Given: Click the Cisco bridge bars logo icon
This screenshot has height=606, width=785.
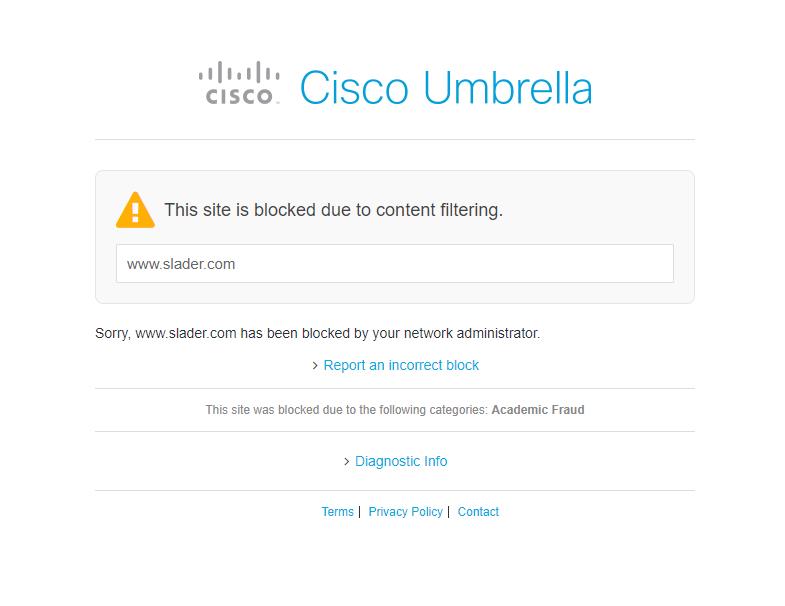Looking at the screenshot, I should (239, 72).
